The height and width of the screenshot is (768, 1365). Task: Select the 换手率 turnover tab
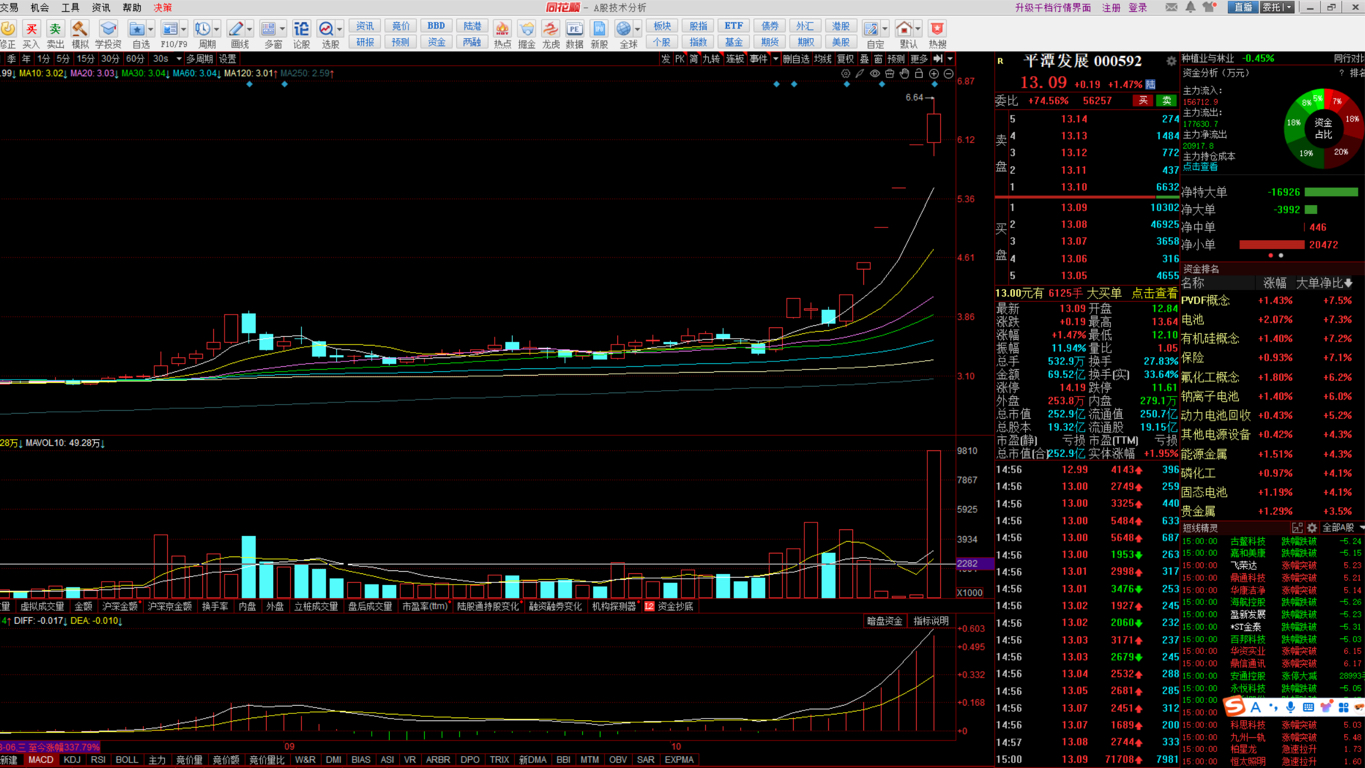click(215, 607)
